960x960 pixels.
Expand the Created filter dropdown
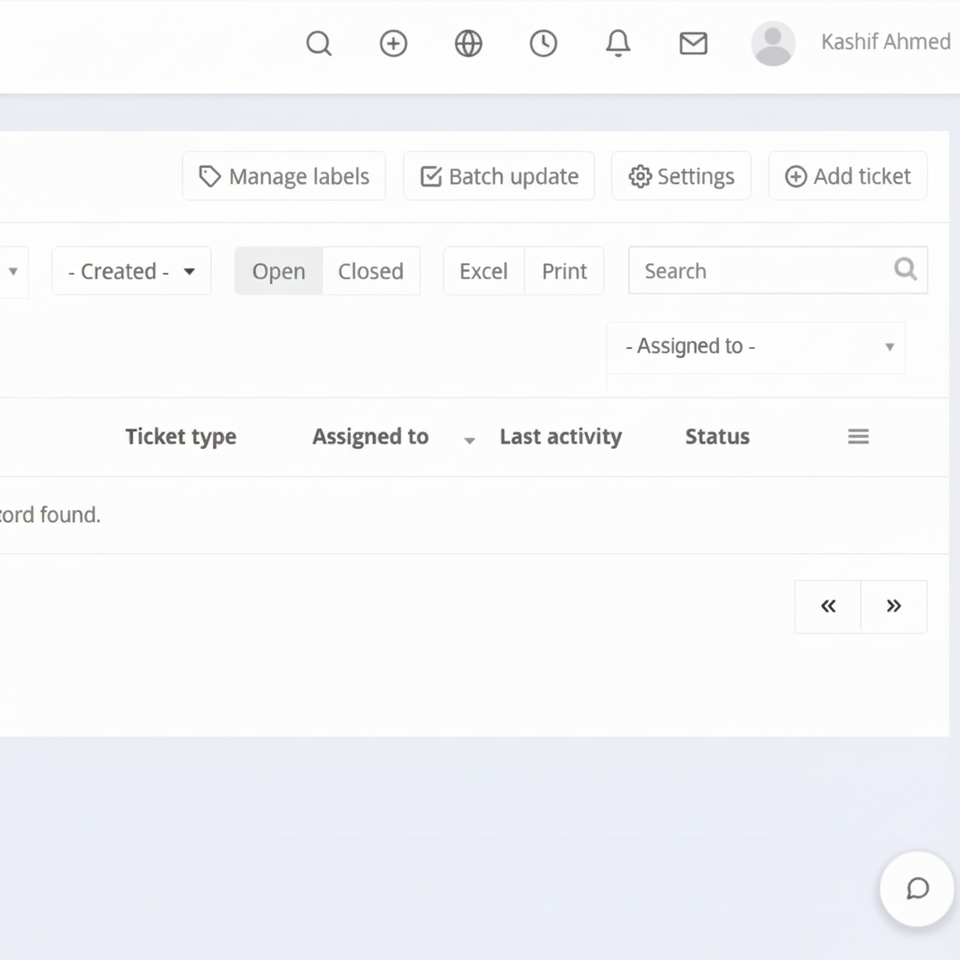(x=131, y=271)
